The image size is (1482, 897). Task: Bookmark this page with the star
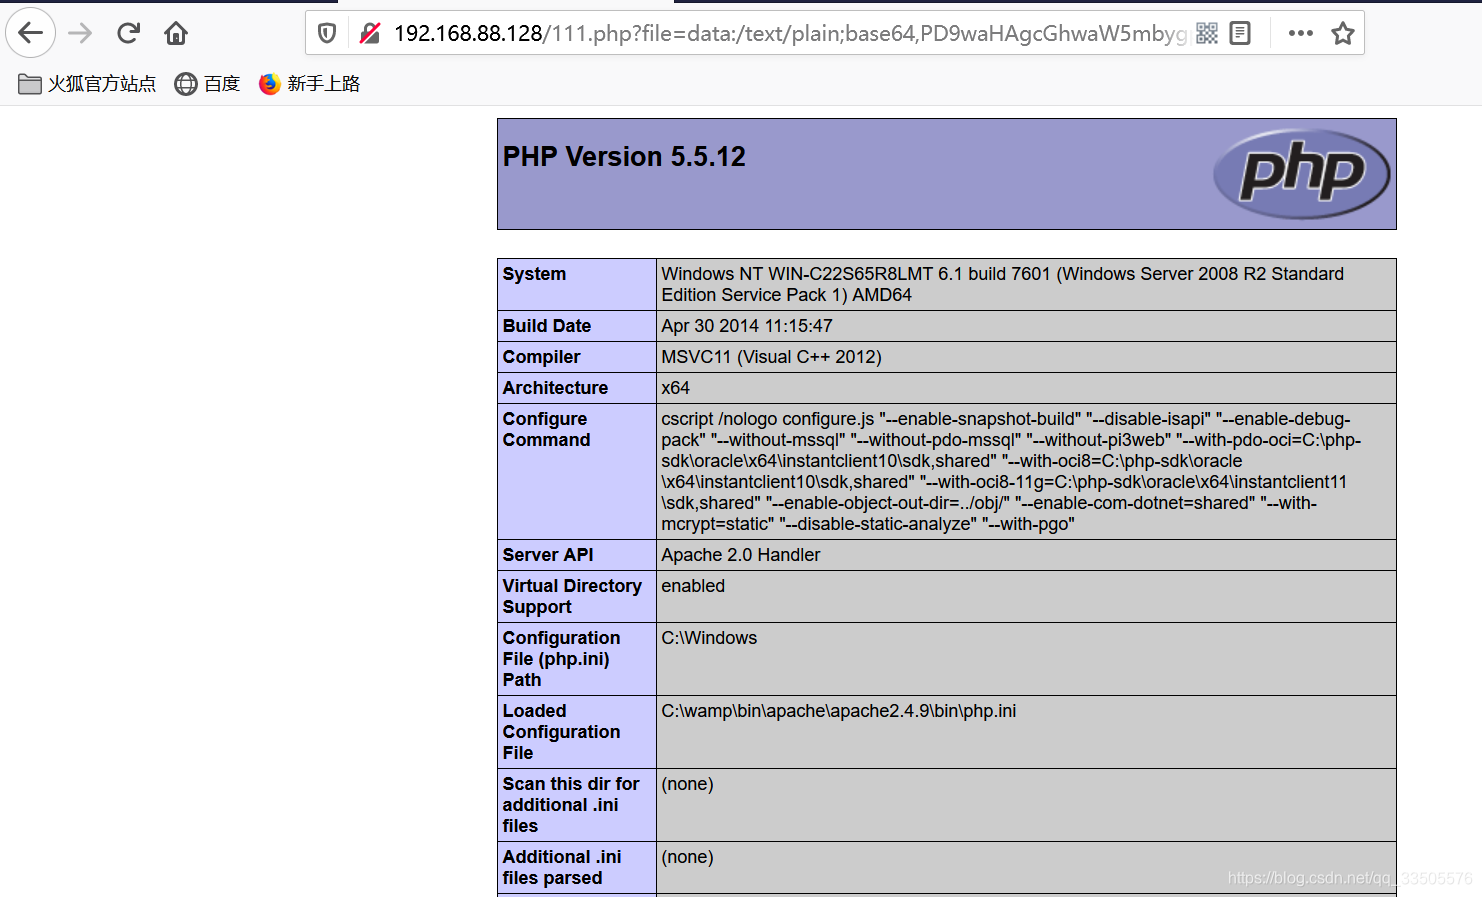(x=1343, y=33)
